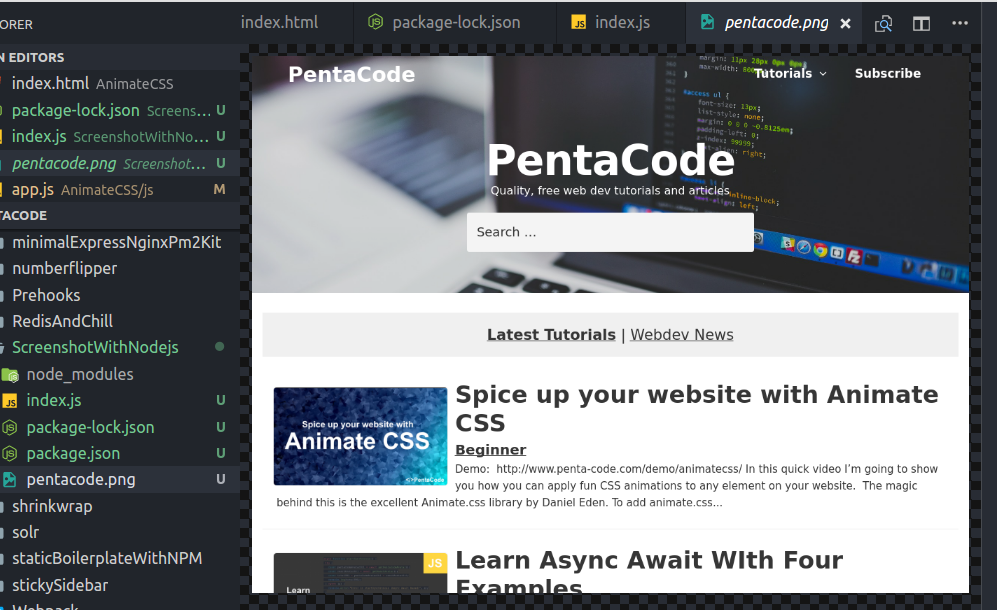Viewport: 997px width, 610px height.
Task: Close the pentacode.png tab
Action: [845, 24]
